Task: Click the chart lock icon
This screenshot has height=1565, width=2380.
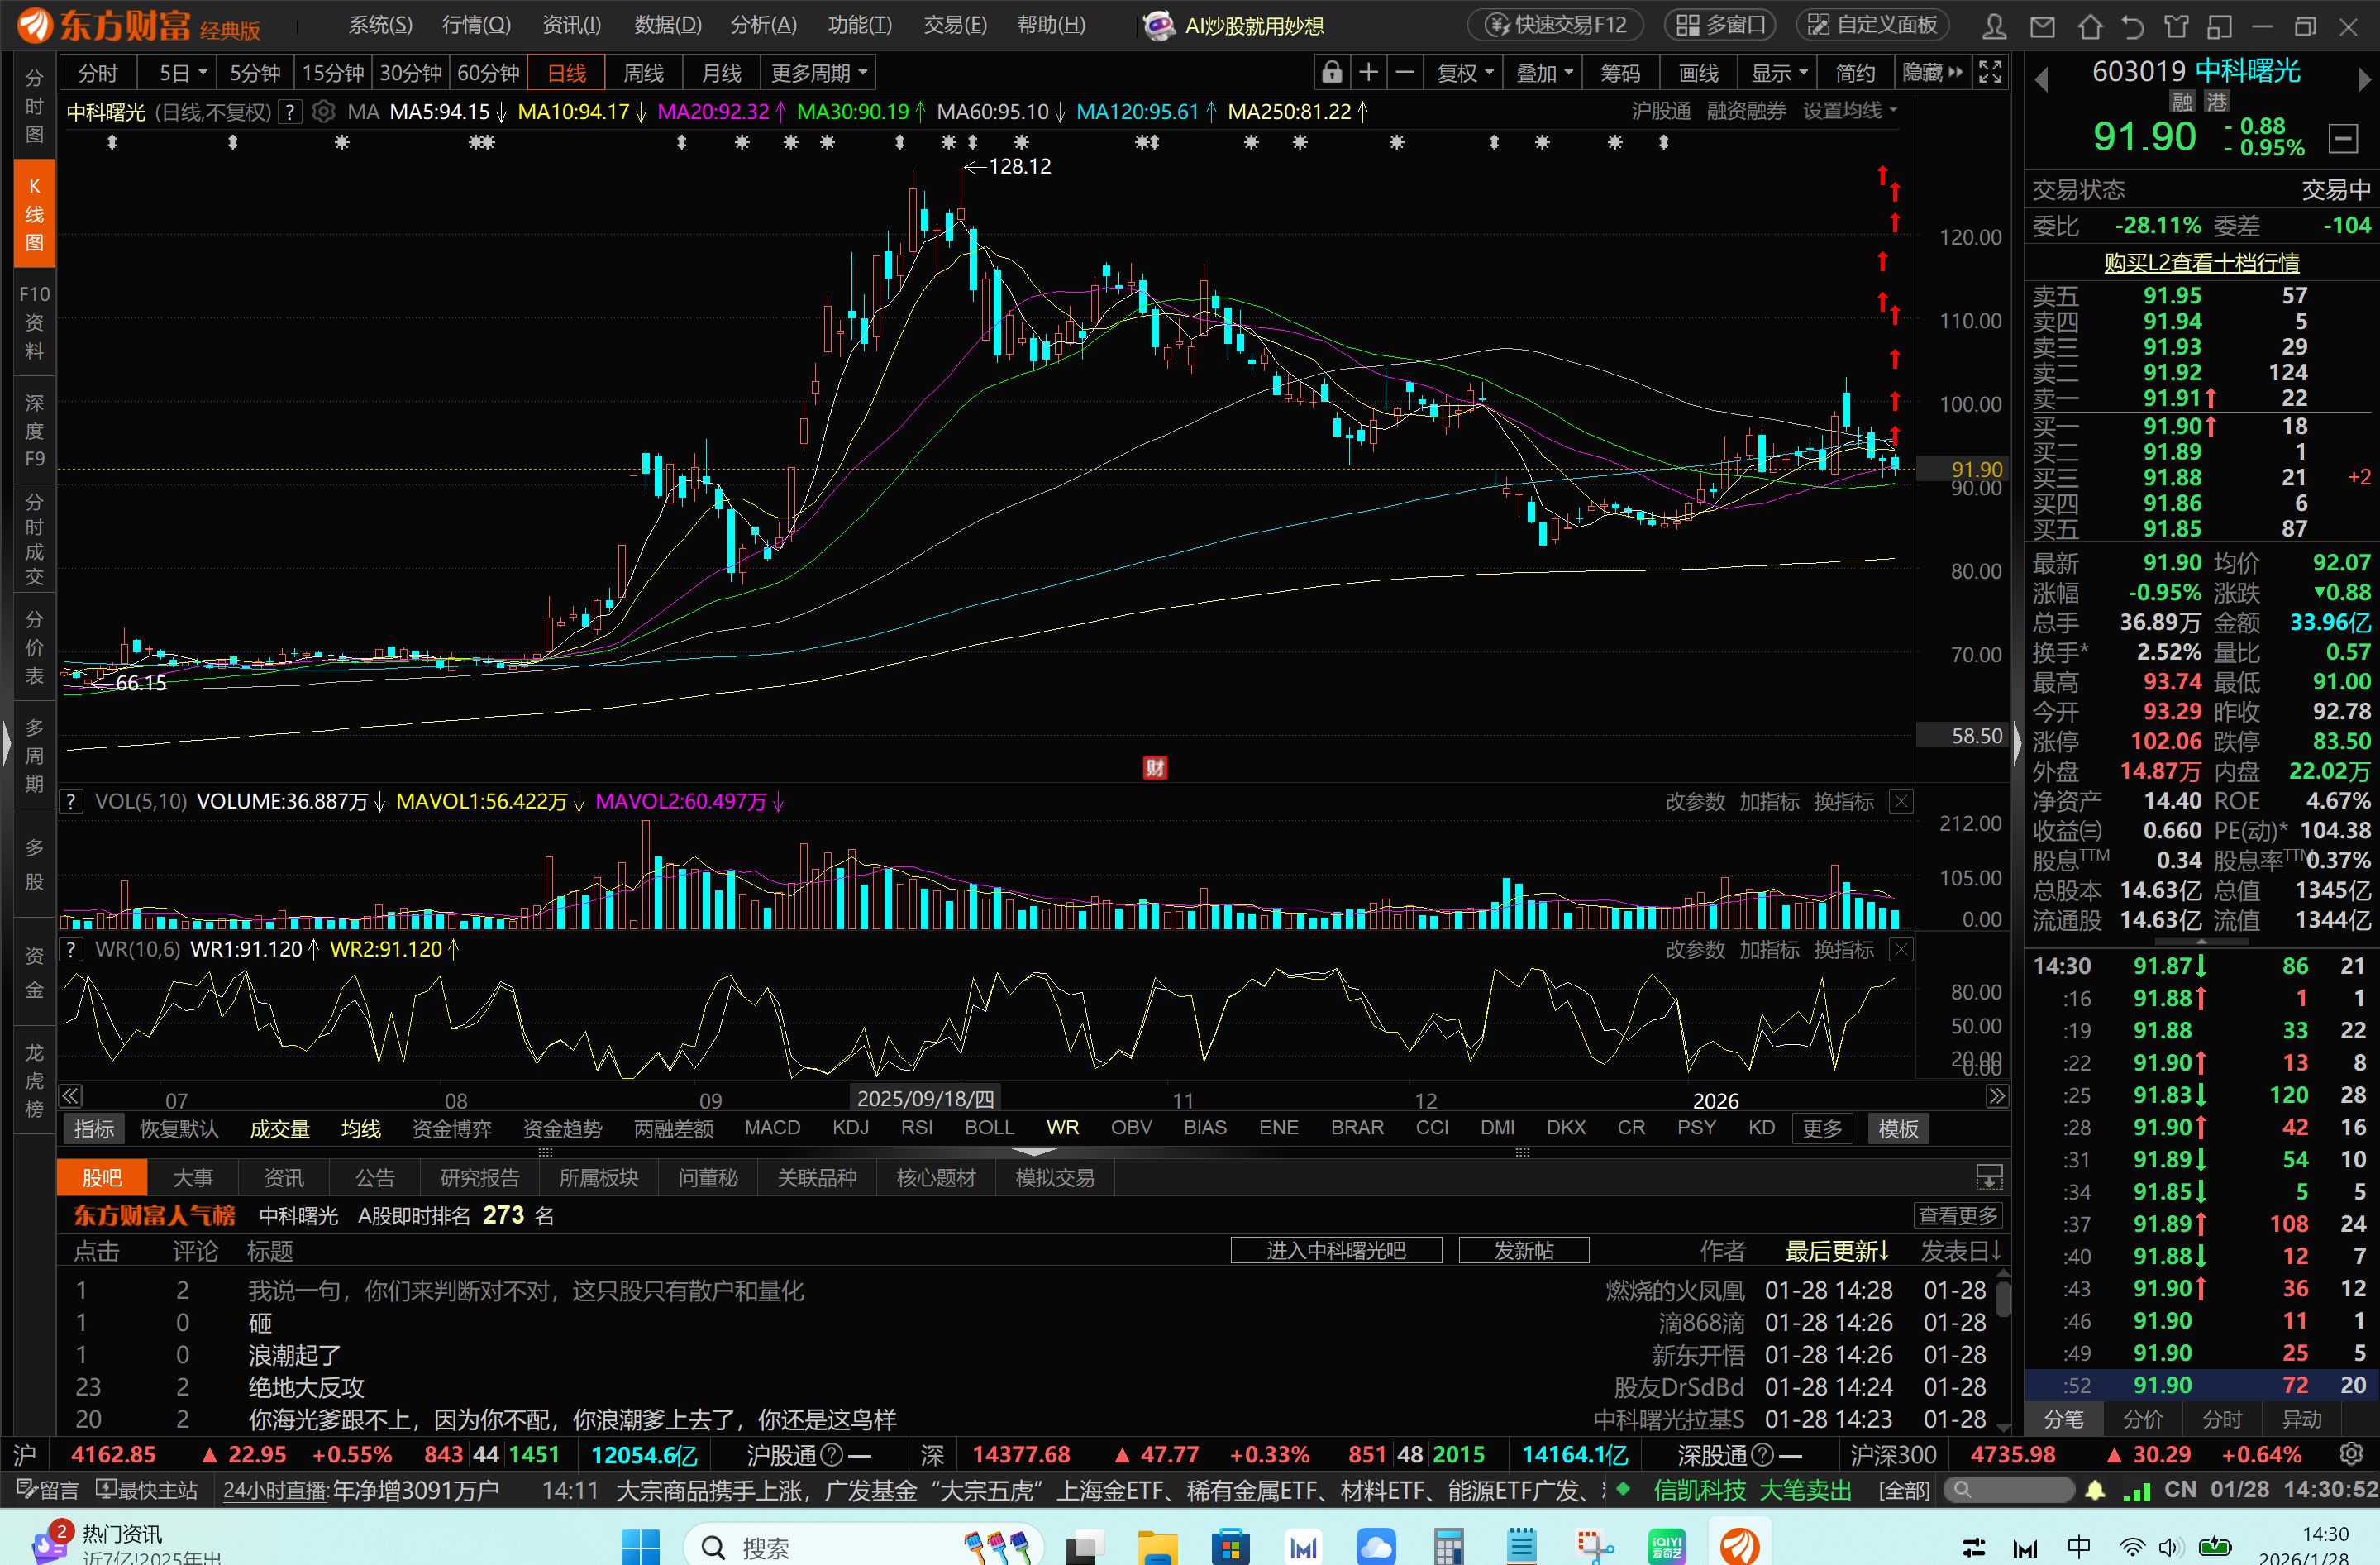Action: (1331, 73)
